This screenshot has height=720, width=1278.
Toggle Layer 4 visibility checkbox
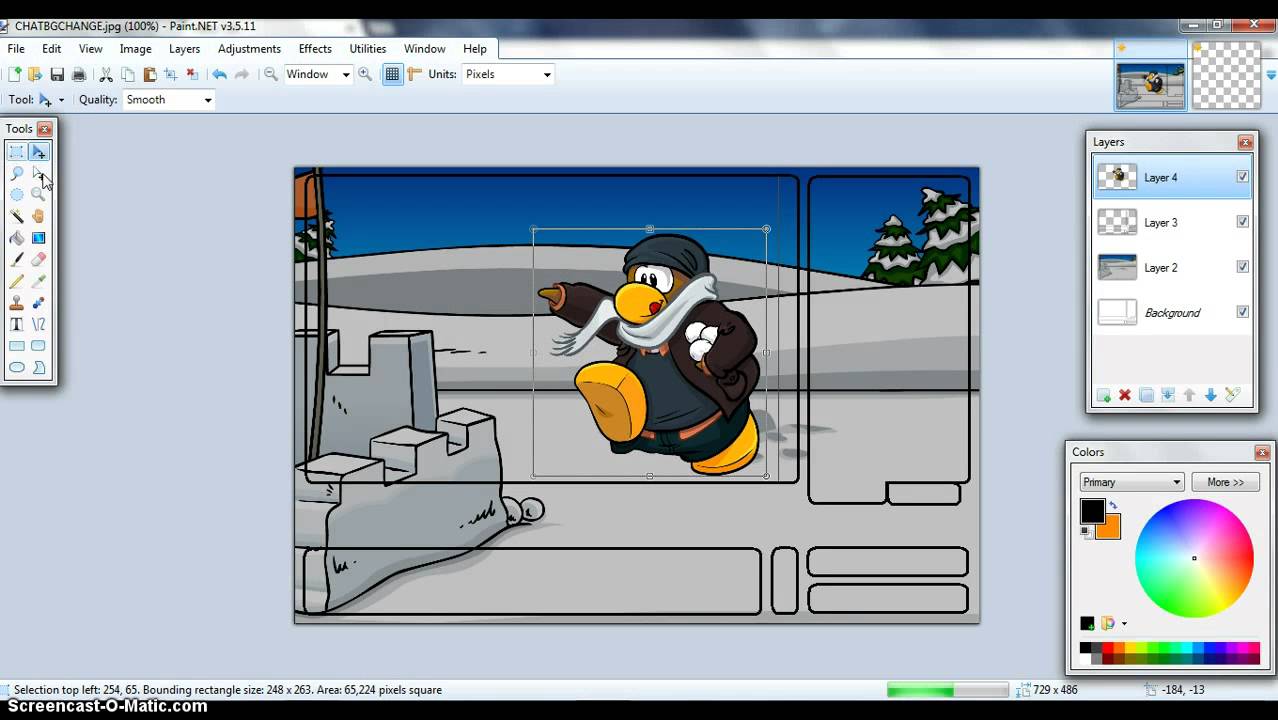(x=1242, y=176)
